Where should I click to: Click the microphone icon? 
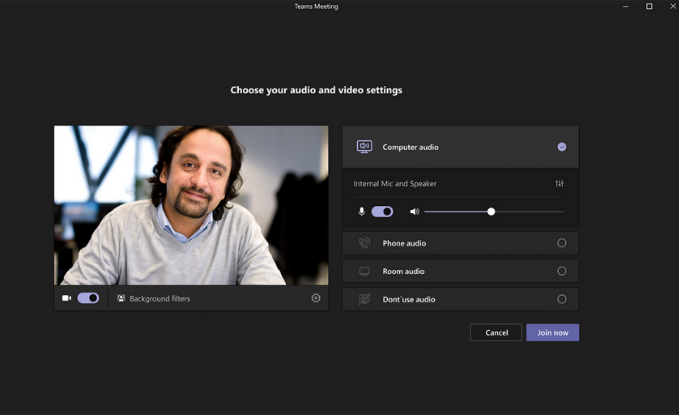tap(361, 212)
